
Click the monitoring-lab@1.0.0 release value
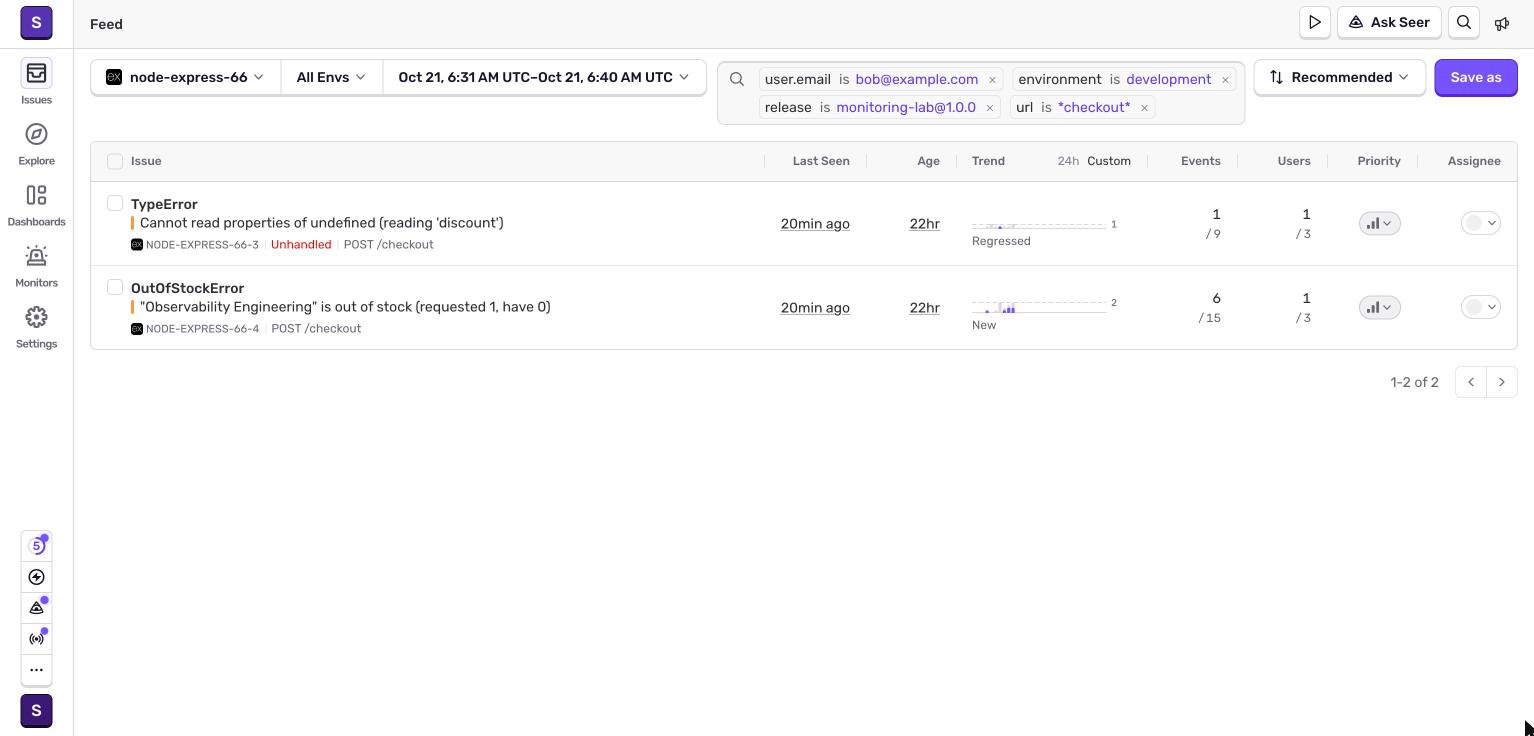click(x=906, y=107)
